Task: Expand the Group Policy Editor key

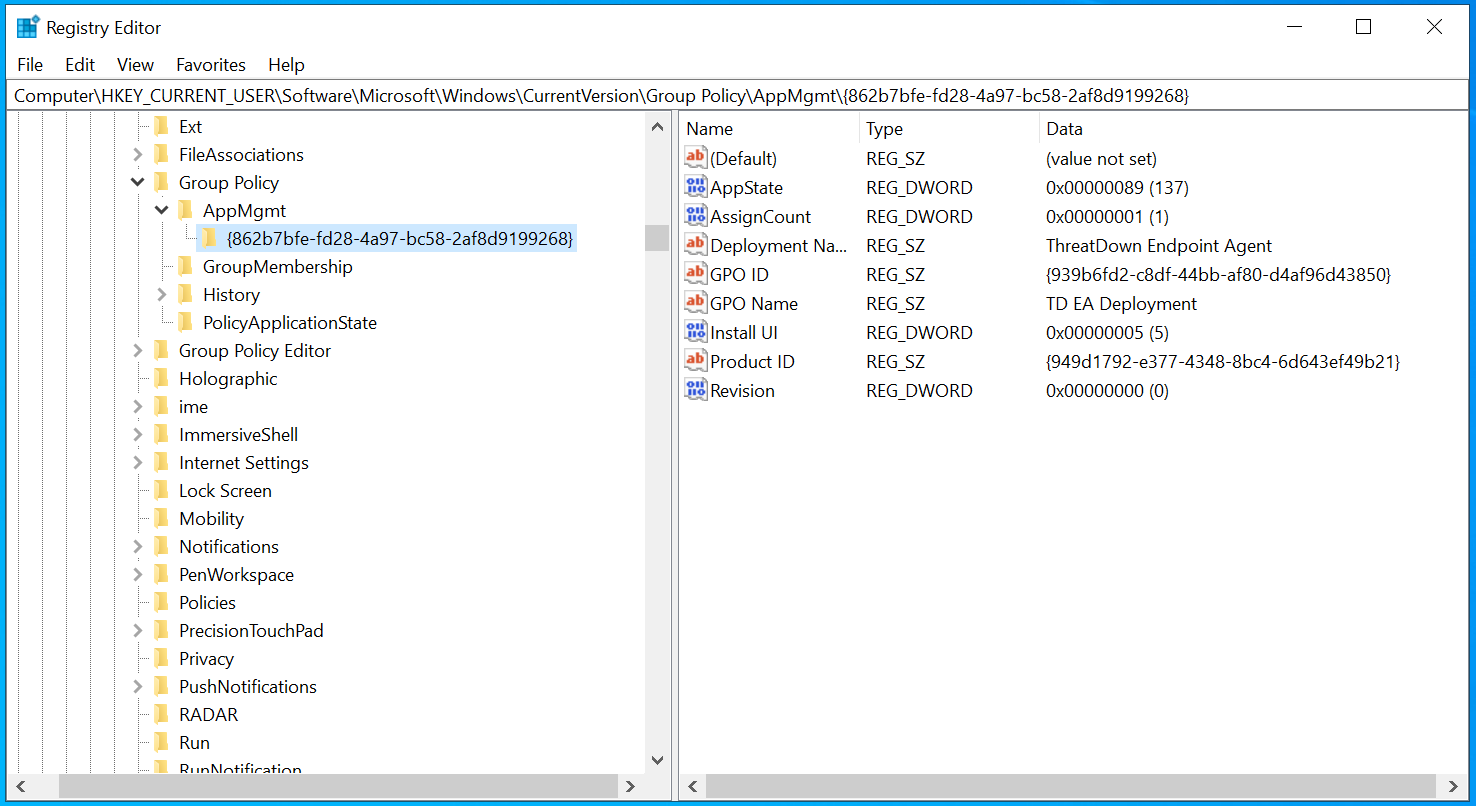Action: click(138, 350)
